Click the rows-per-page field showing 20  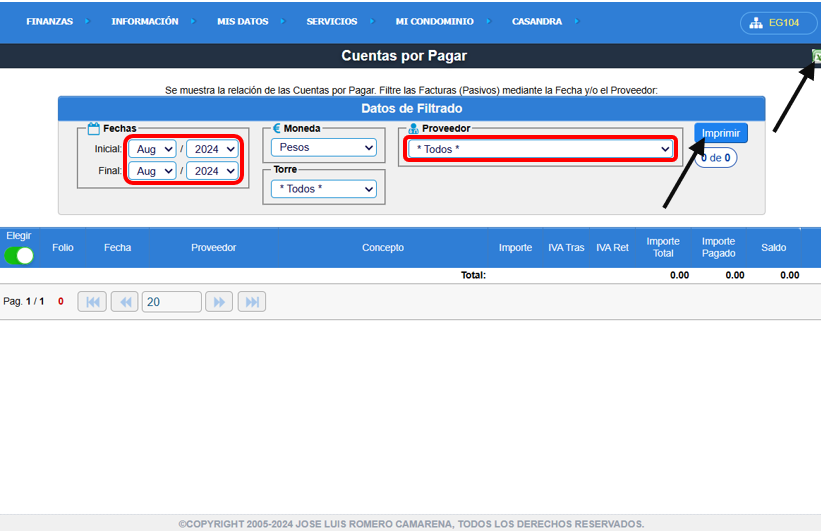click(x=171, y=301)
